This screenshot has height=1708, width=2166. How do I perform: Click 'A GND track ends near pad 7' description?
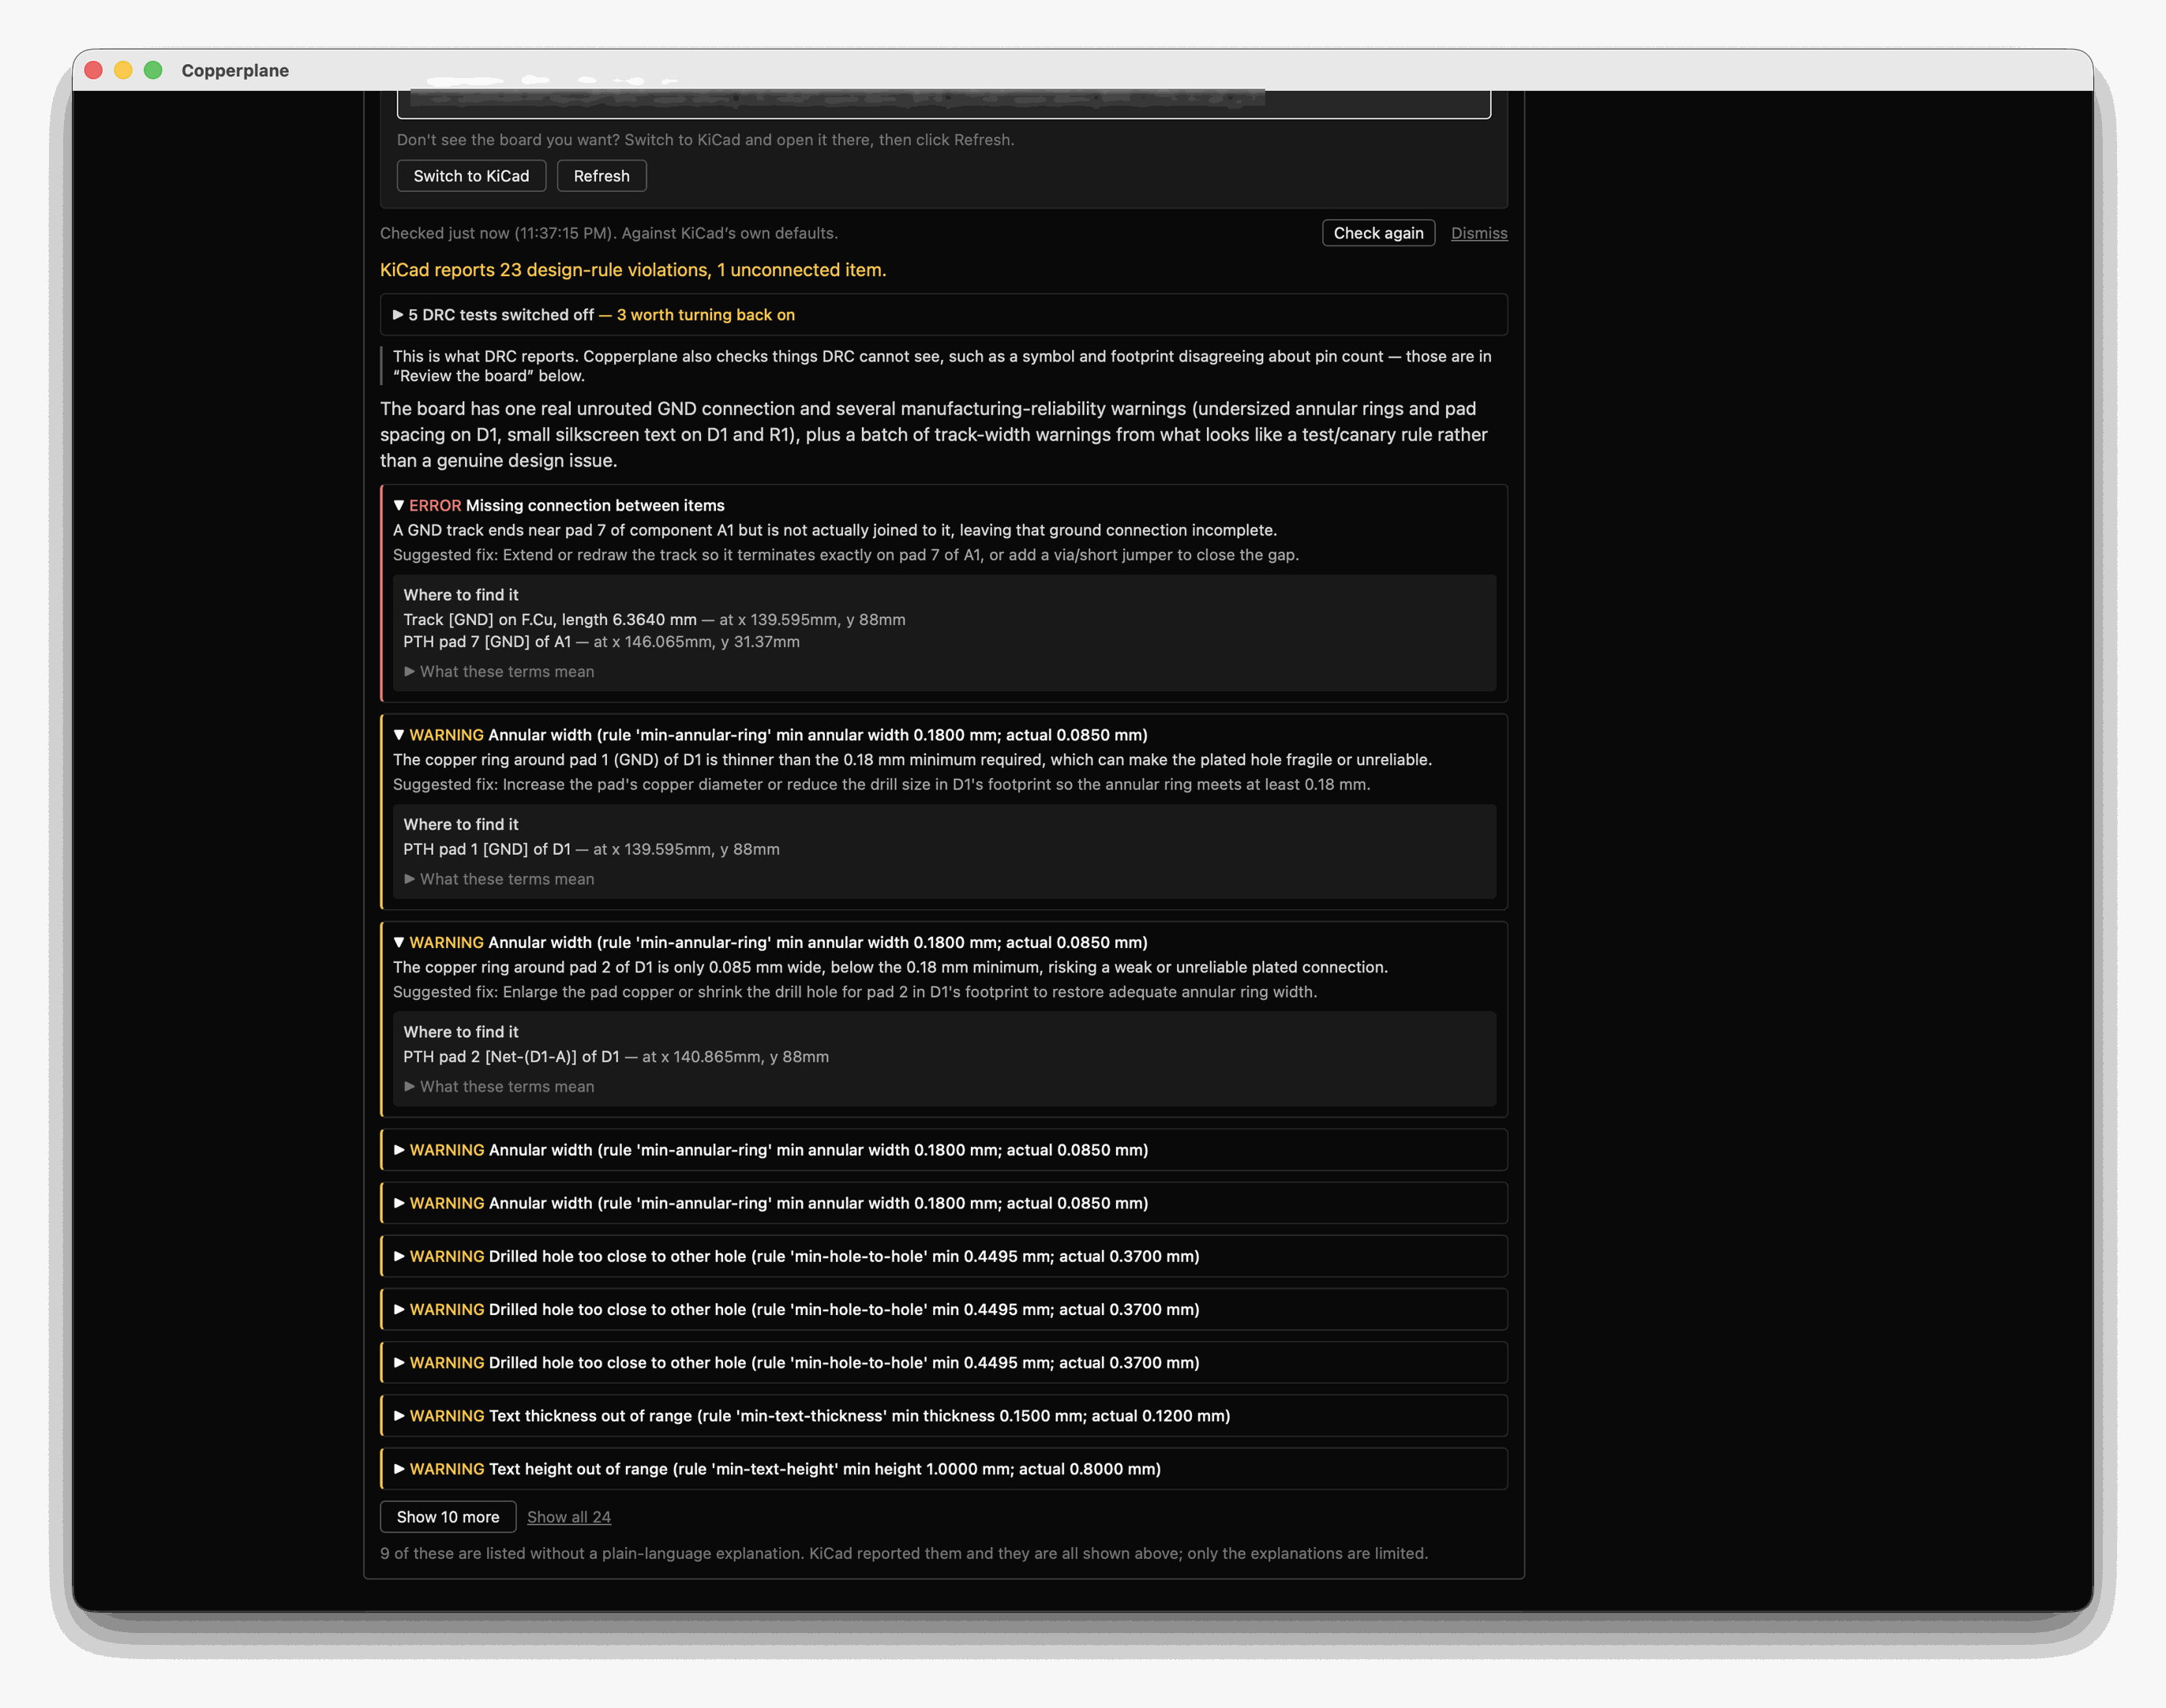835,530
